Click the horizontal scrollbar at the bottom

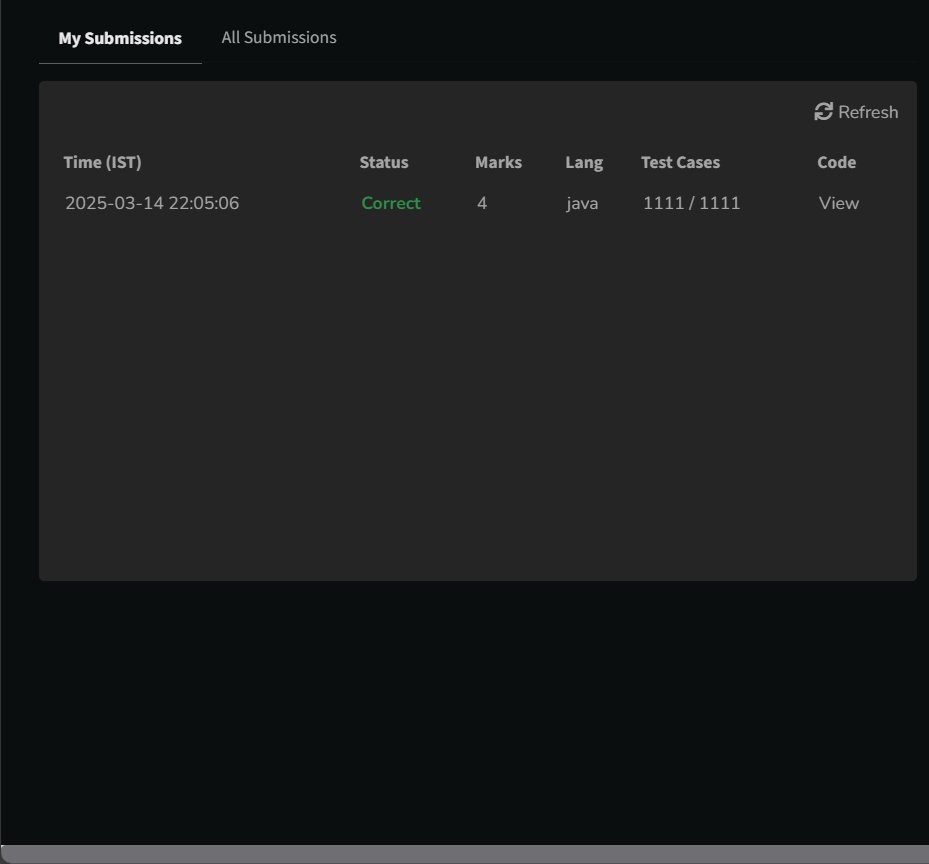(x=464, y=854)
